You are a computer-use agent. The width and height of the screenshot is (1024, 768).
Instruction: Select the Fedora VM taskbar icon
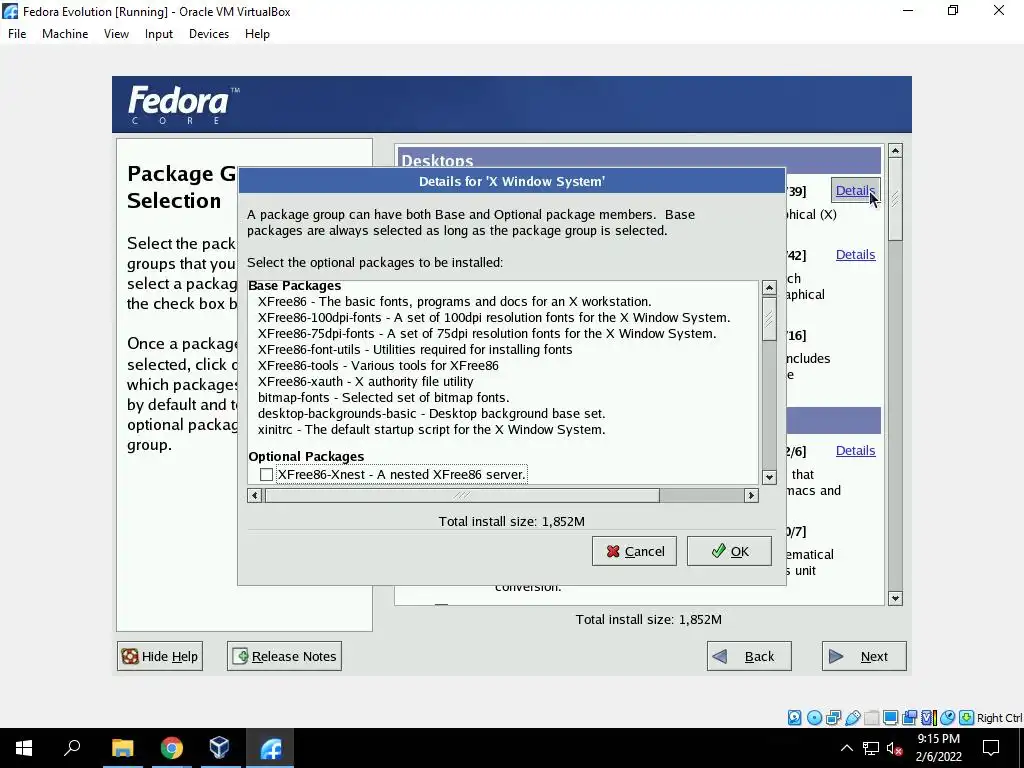270,748
